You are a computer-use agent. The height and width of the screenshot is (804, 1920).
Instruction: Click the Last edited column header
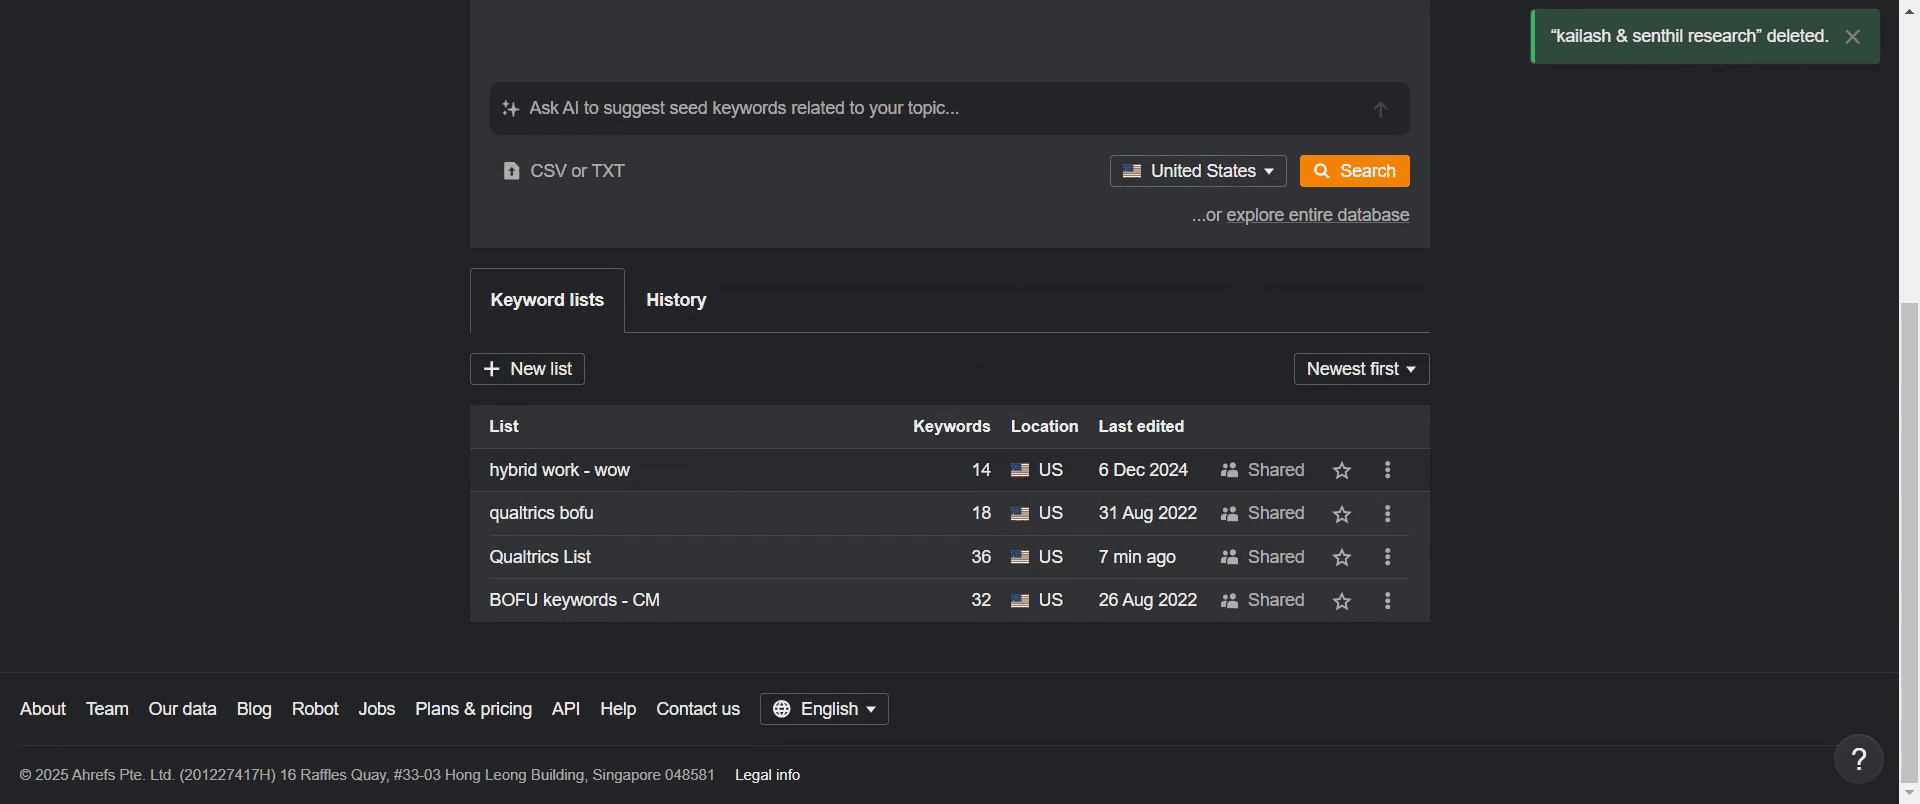tap(1141, 427)
